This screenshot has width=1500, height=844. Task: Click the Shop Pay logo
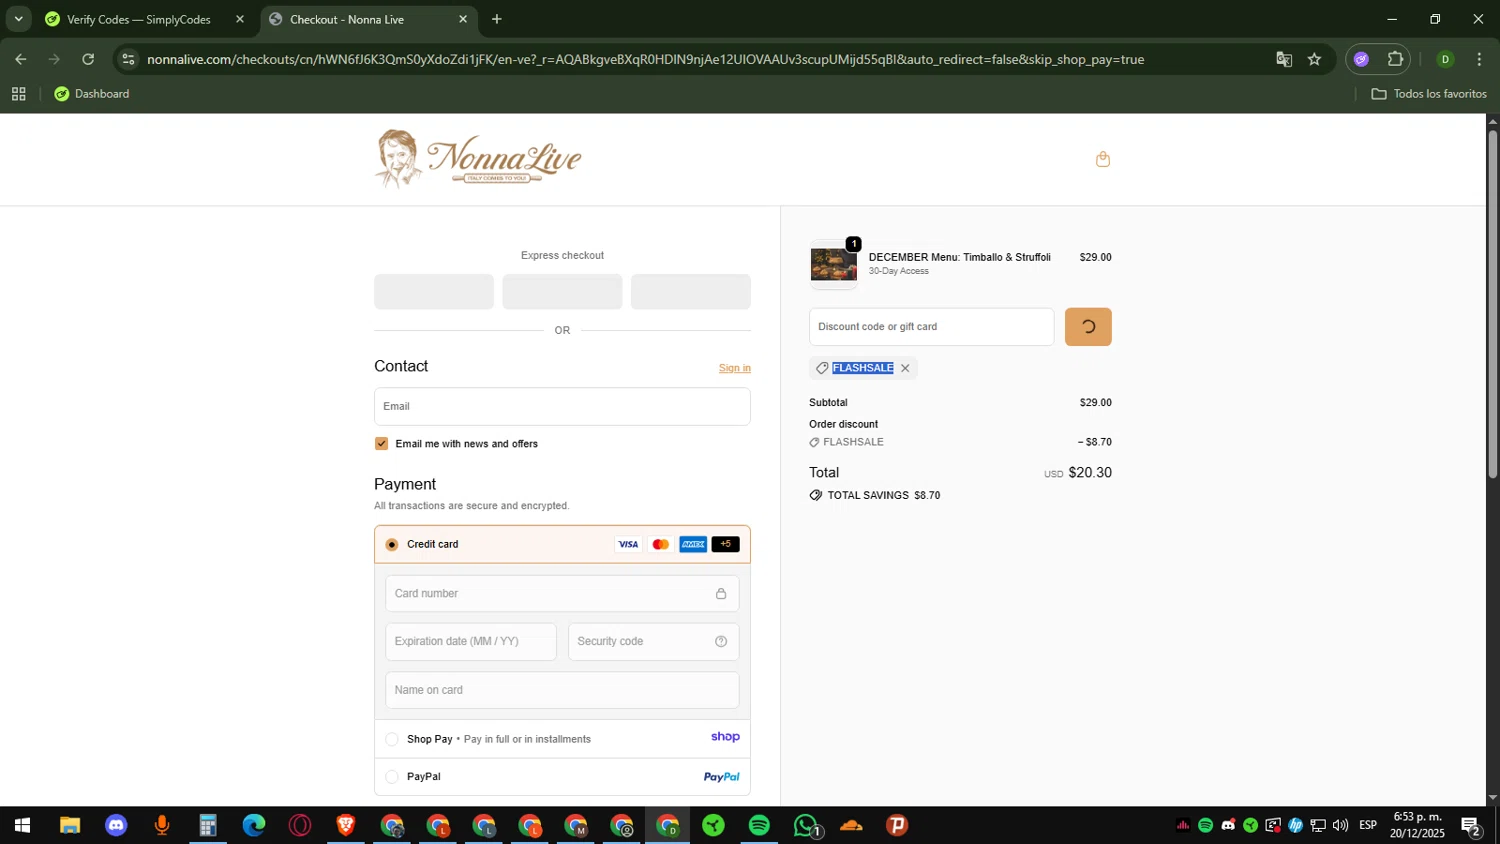pyautogui.click(x=725, y=737)
